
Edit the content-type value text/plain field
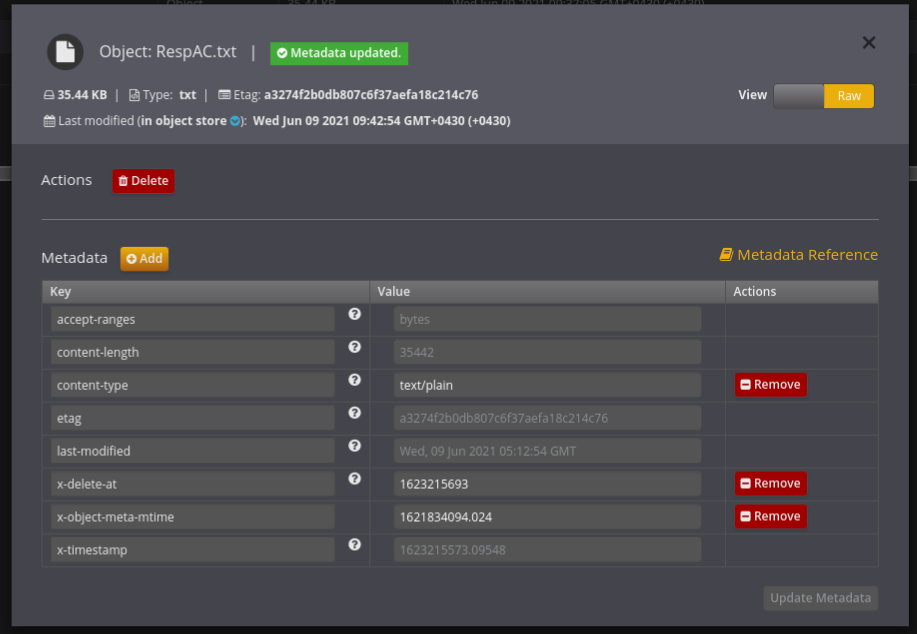click(547, 385)
